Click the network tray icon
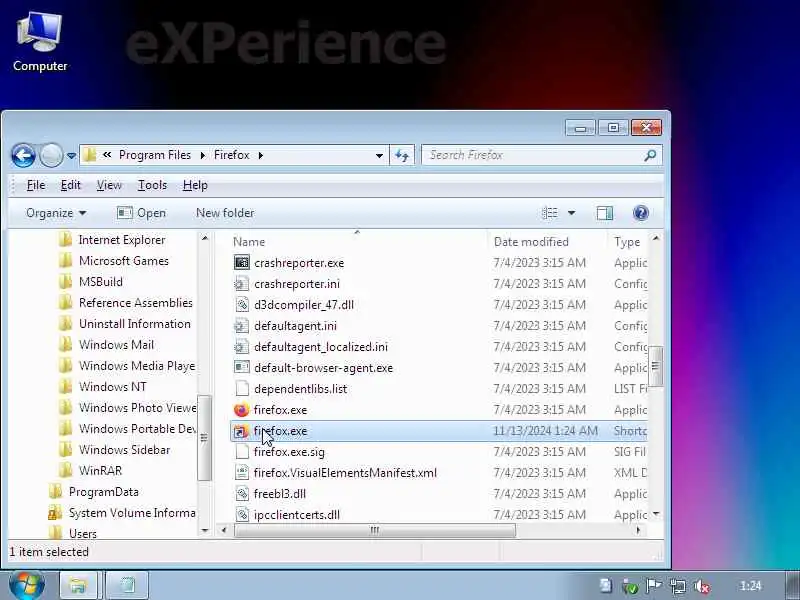 click(x=678, y=587)
